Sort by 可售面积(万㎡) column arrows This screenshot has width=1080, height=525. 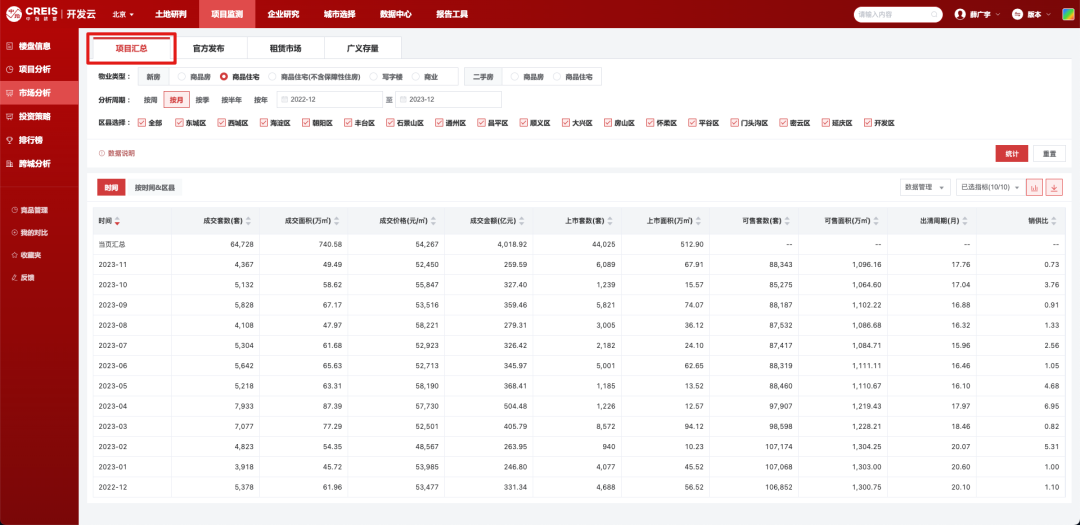point(875,222)
